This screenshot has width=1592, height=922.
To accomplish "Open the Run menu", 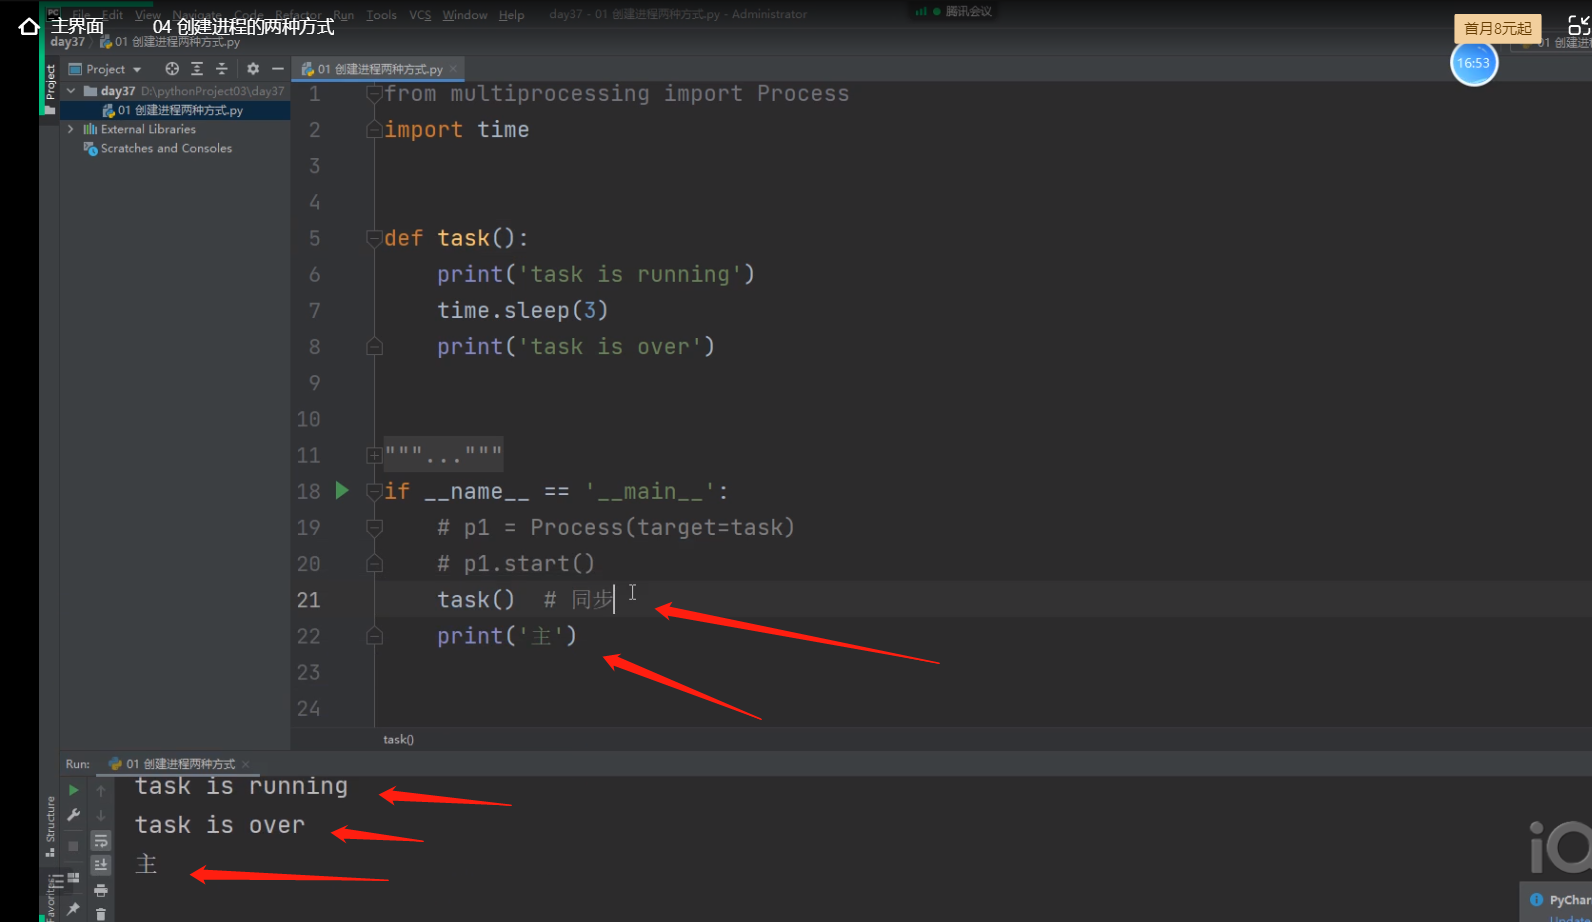I will coord(344,15).
